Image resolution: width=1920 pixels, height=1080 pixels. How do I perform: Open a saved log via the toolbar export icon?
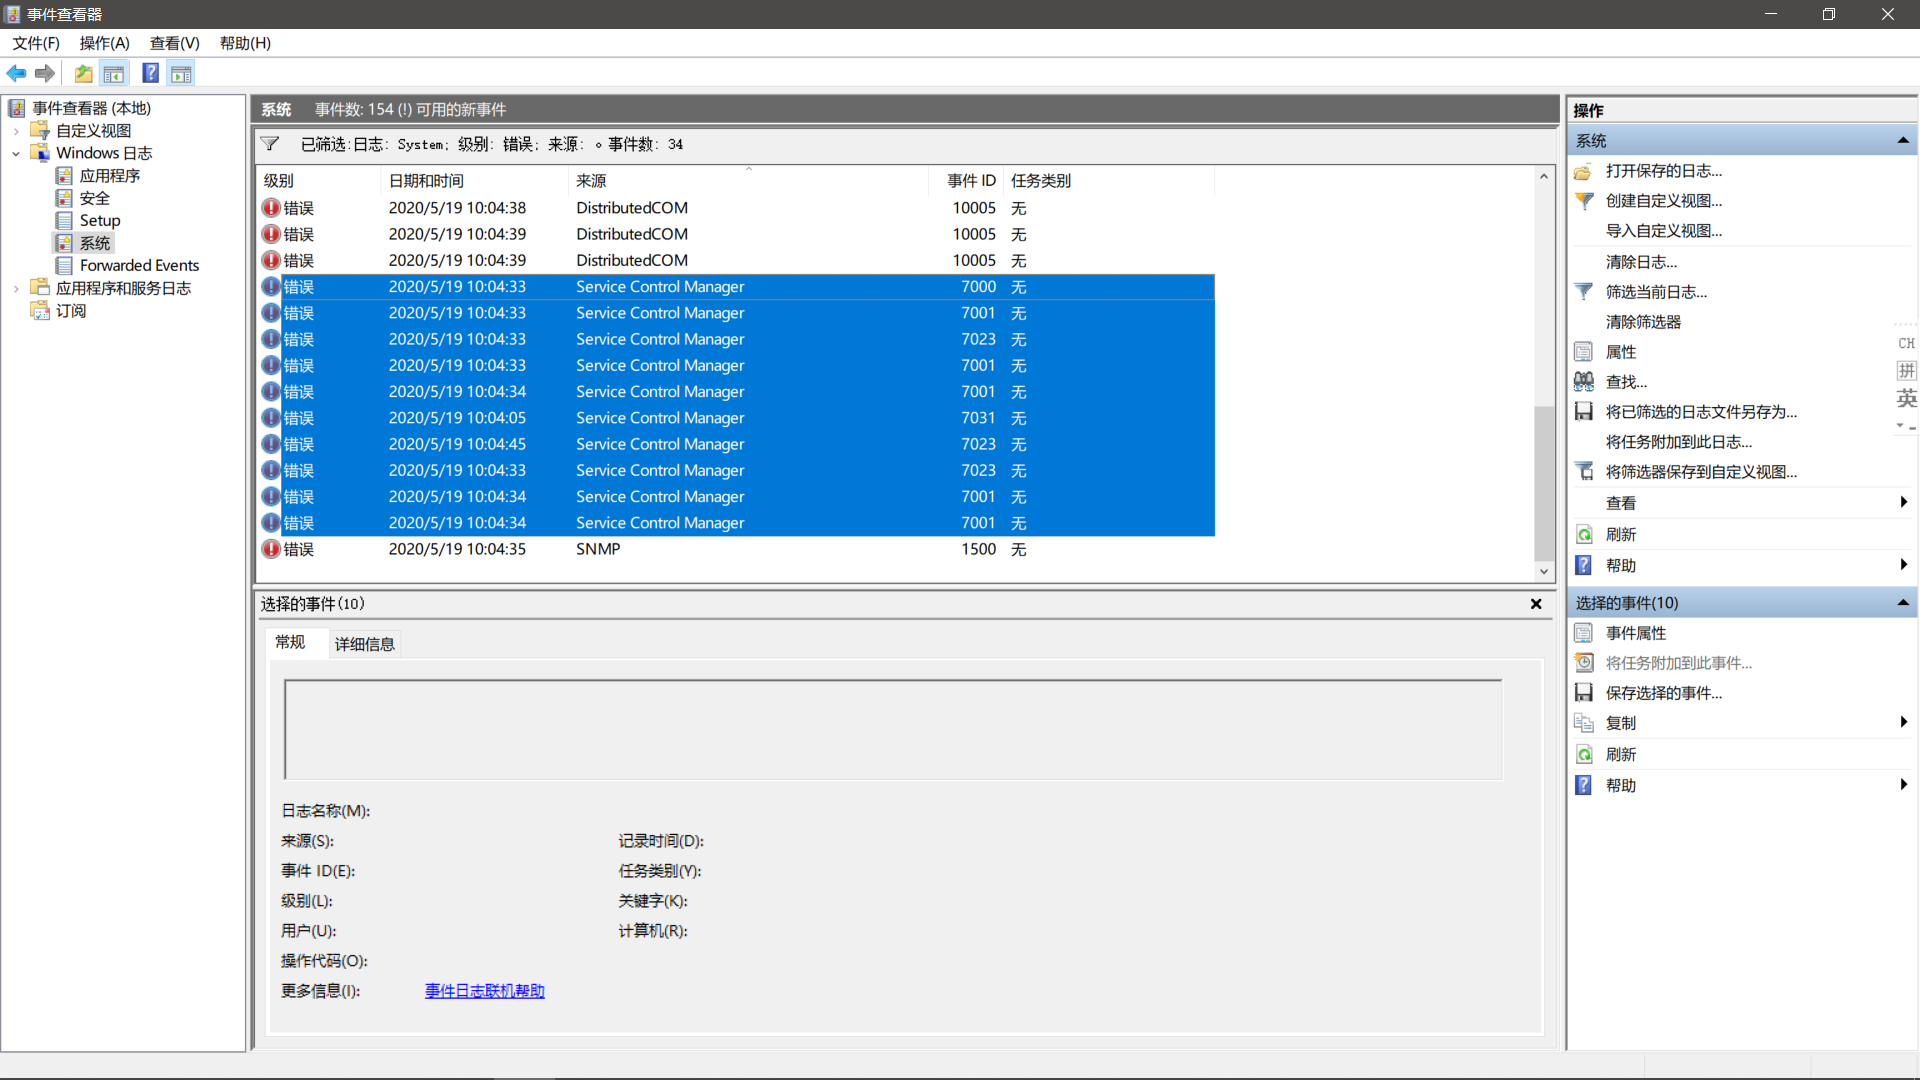(83, 73)
